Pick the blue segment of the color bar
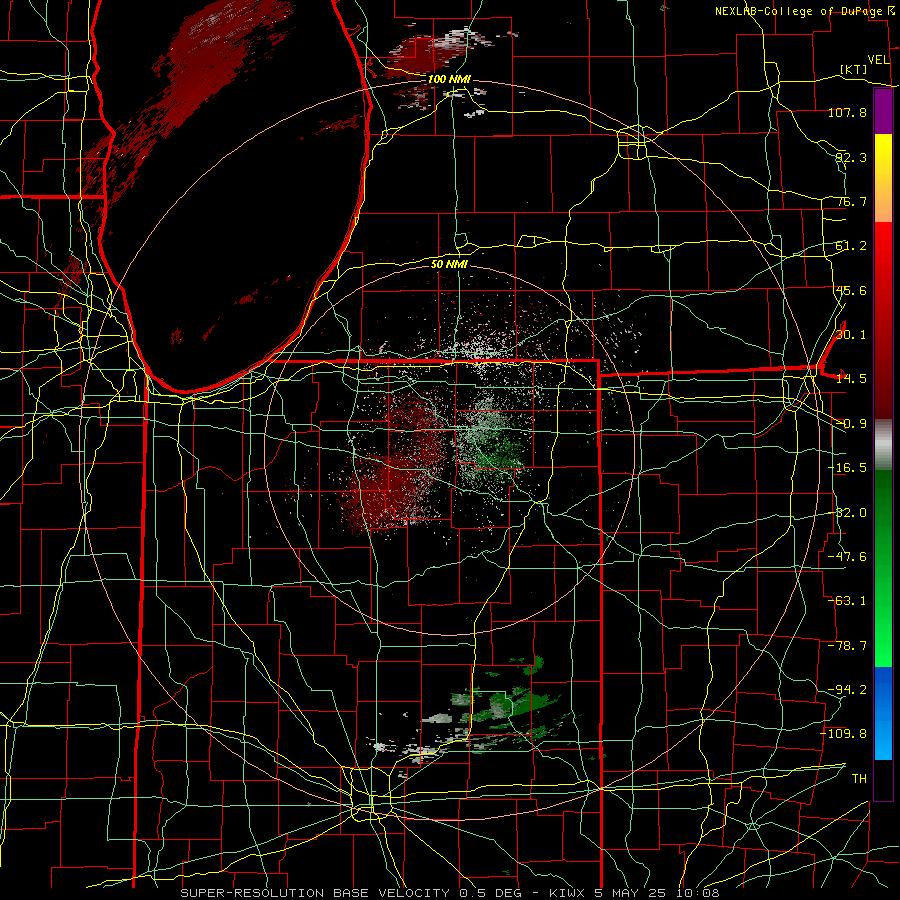The width and height of the screenshot is (900, 900). click(883, 713)
